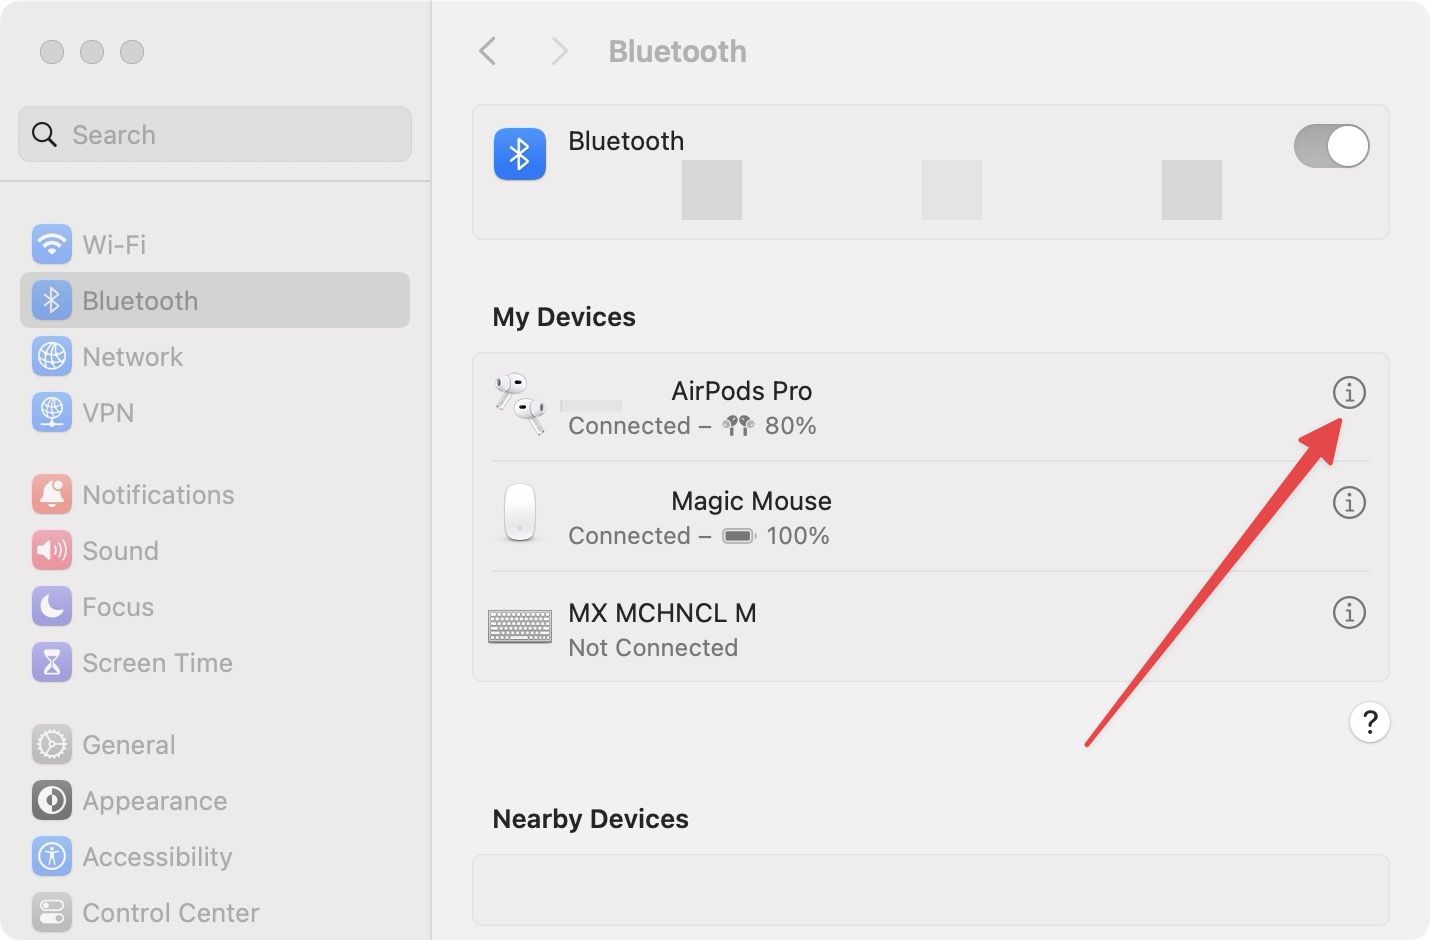Open Screen Time settings
The height and width of the screenshot is (940, 1430).
click(x=157, y=663)
